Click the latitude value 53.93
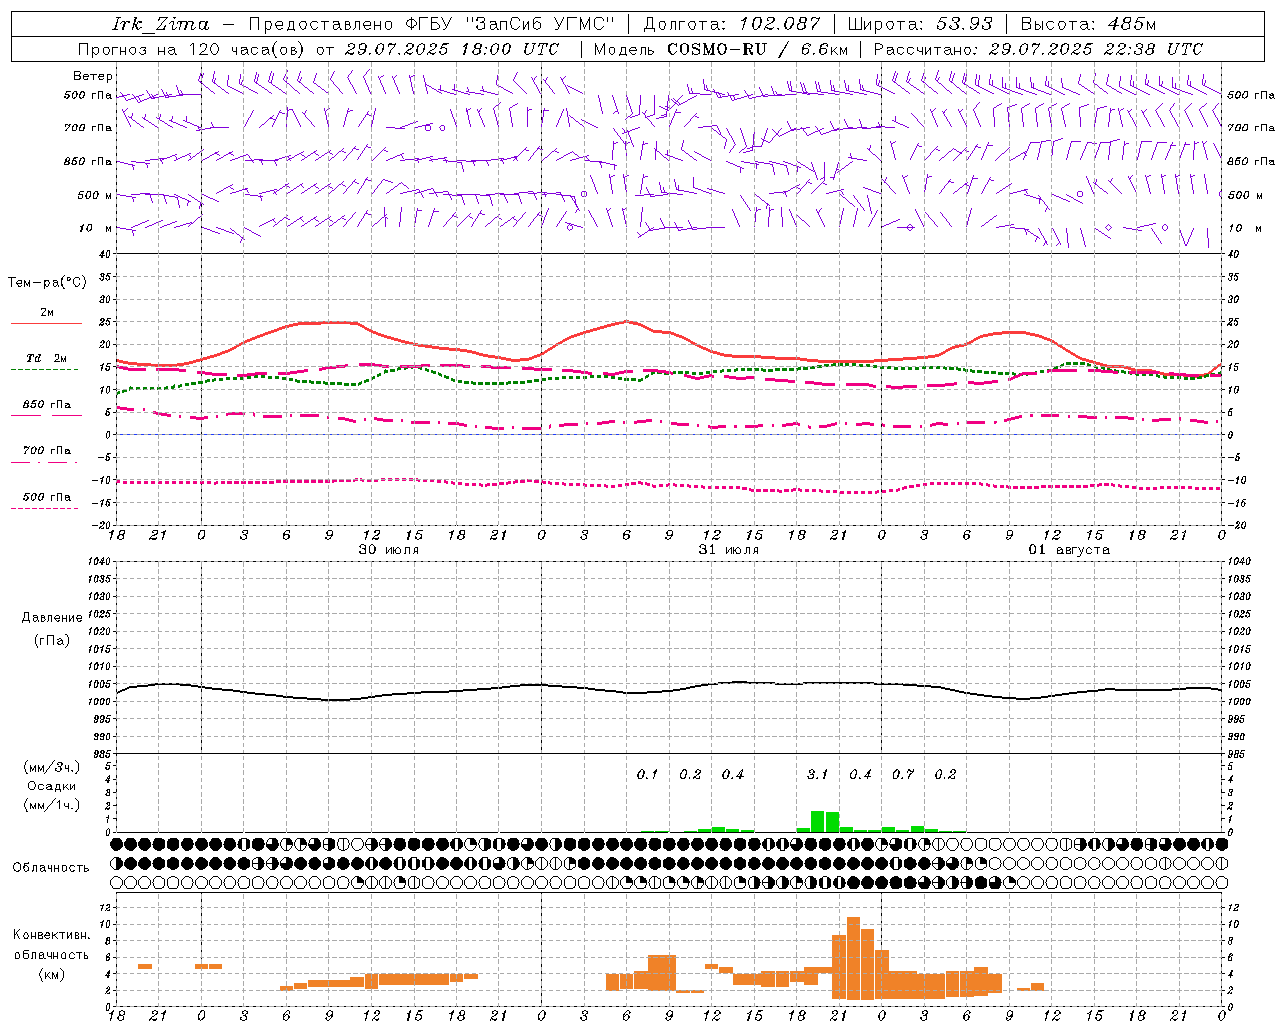Viewport: 1280px width, 1024px height. pyautogui.click(x=964, y=24)
